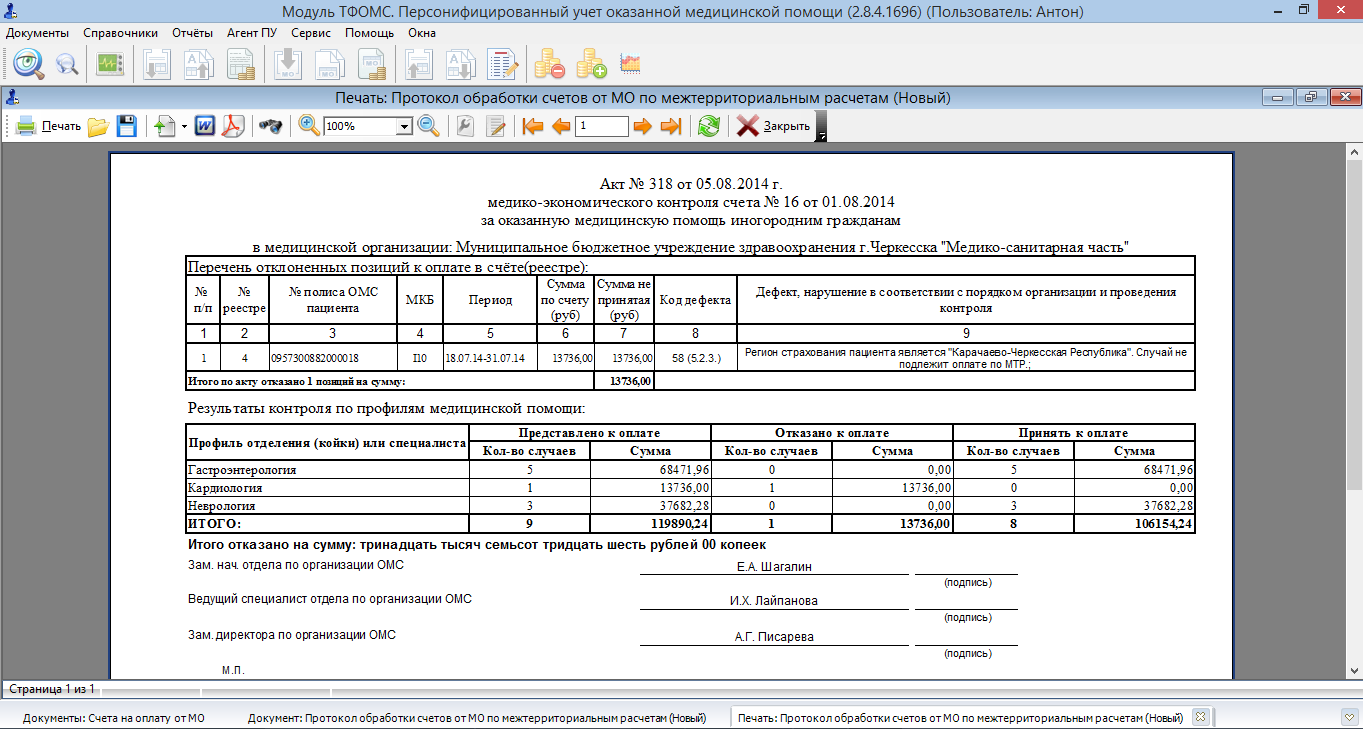Click the binoculars find icon
The width and height of the screenshot is (1363, 729).
(x=270, y=126)
